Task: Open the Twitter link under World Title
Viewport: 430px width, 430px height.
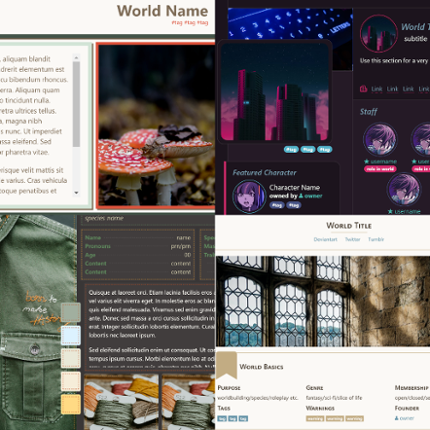Action: click(x=352, y=239)
